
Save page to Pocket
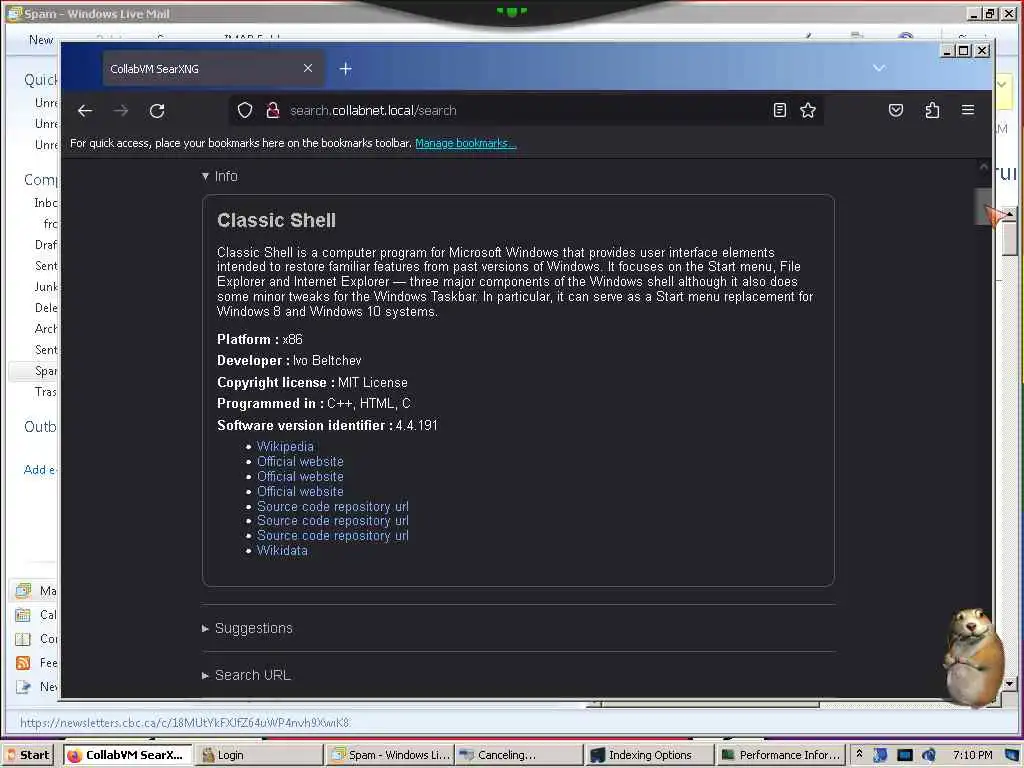click(x=896, y=110)
